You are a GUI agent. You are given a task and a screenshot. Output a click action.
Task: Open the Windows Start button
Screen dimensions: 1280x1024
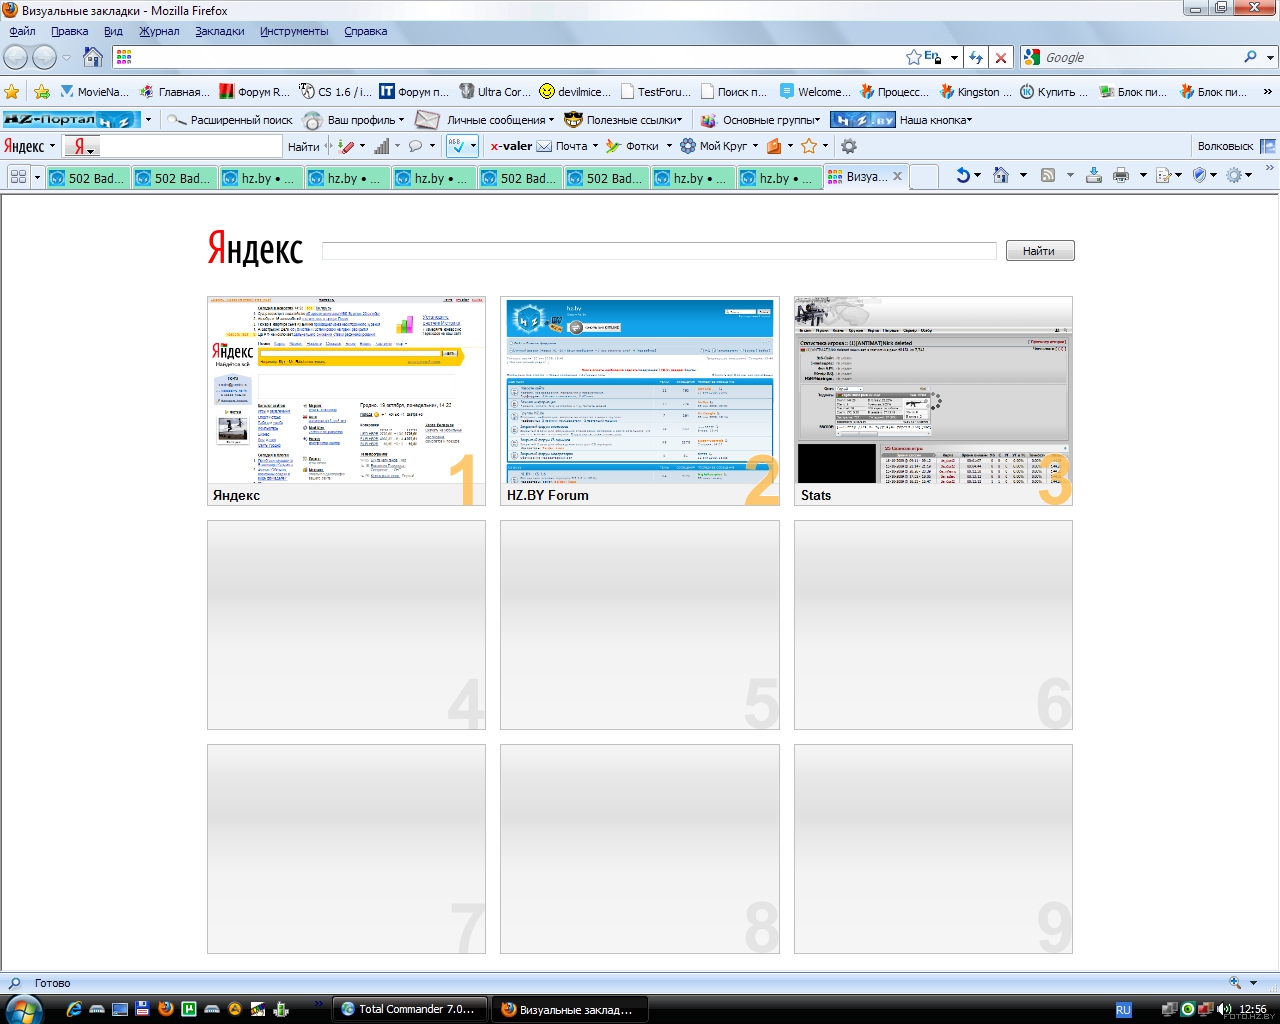click(22, 1009)
